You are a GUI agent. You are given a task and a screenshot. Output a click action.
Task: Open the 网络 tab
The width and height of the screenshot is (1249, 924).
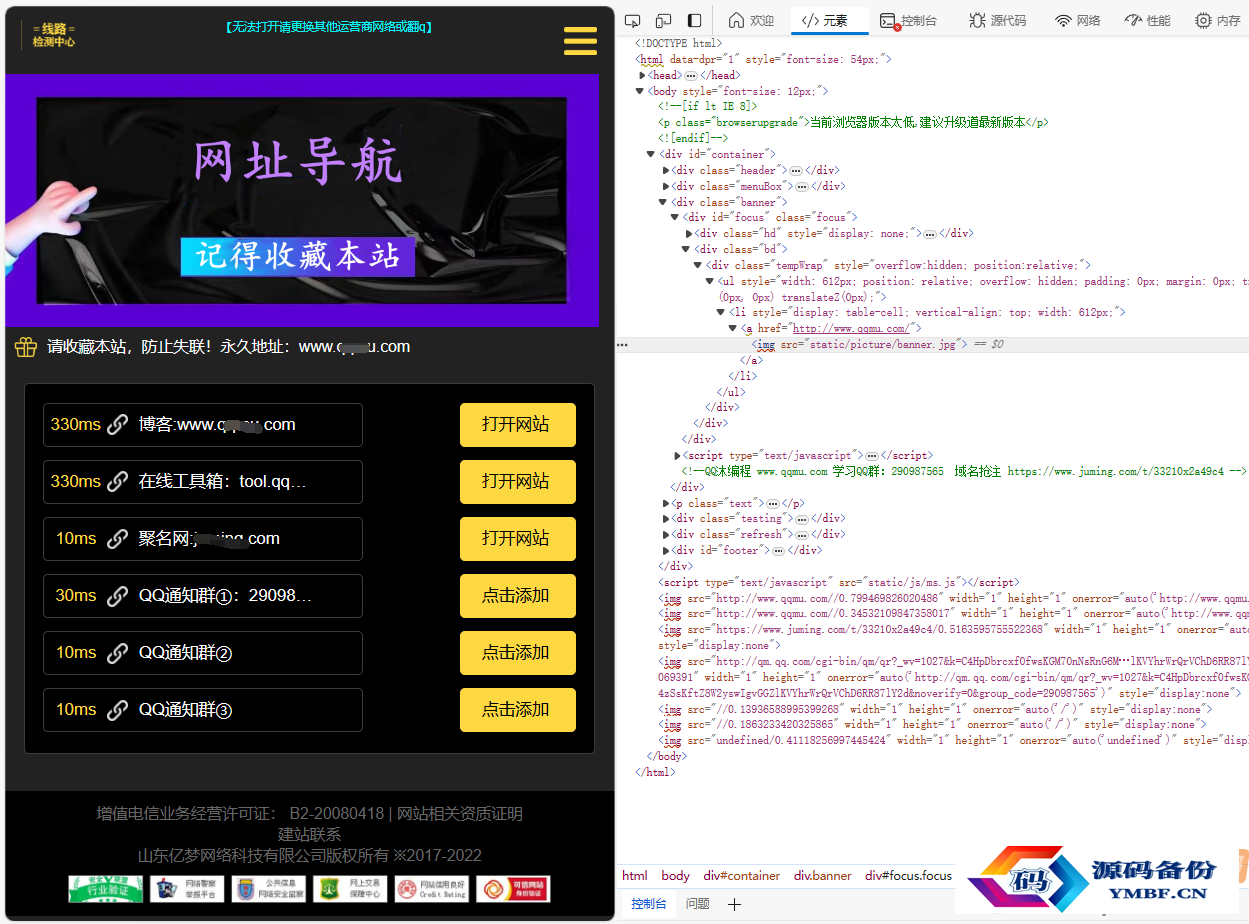tap(1078, 20)
